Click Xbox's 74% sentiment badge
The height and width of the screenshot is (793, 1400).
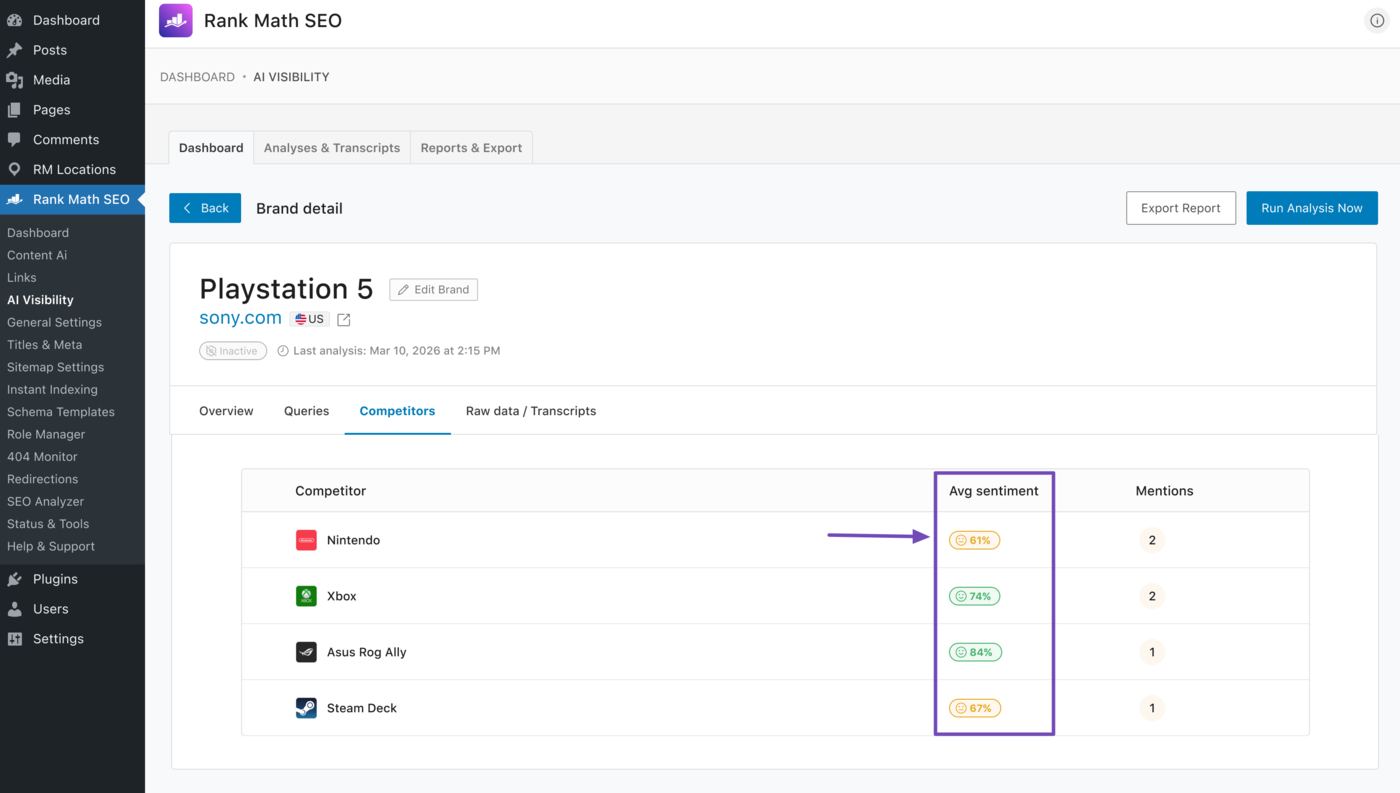pyautogui.click(x=974, y=596)
